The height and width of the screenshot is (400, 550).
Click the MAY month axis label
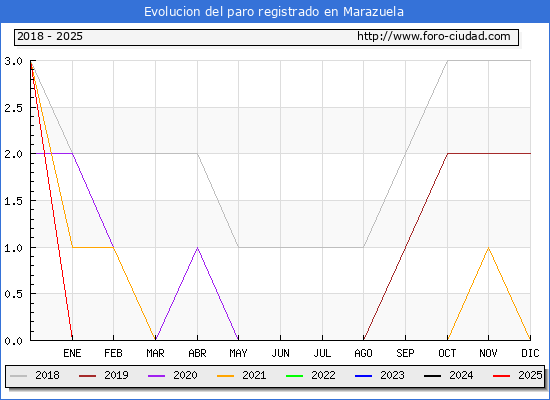click(239, 353)
